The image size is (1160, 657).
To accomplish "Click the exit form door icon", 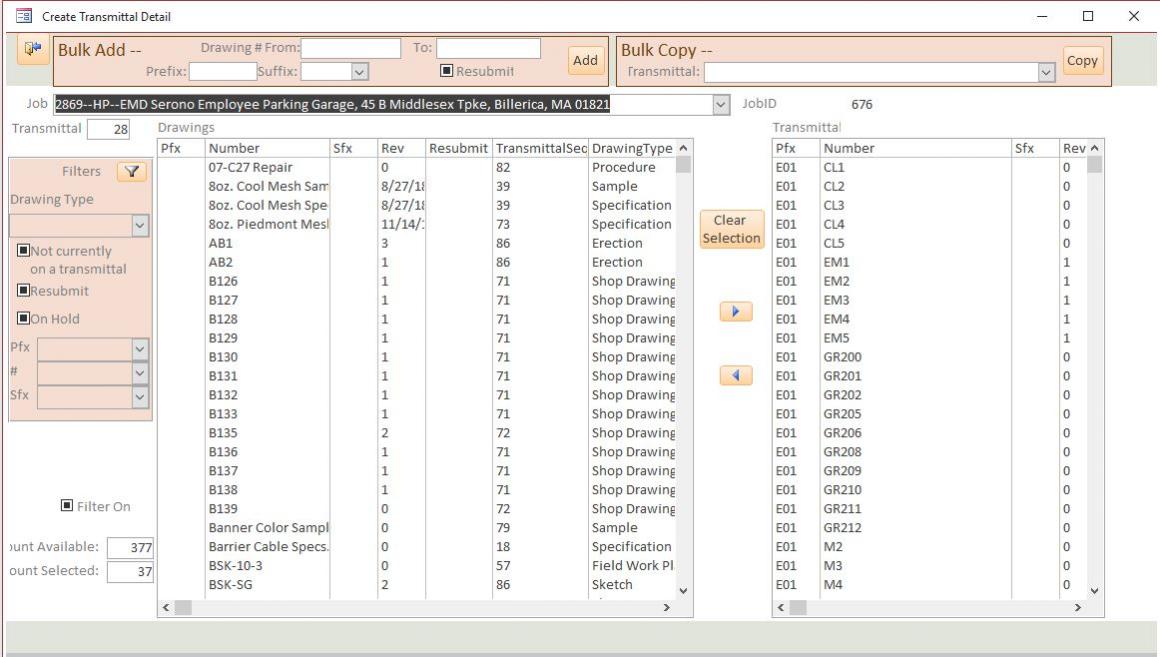I will [x=33, y=50].
